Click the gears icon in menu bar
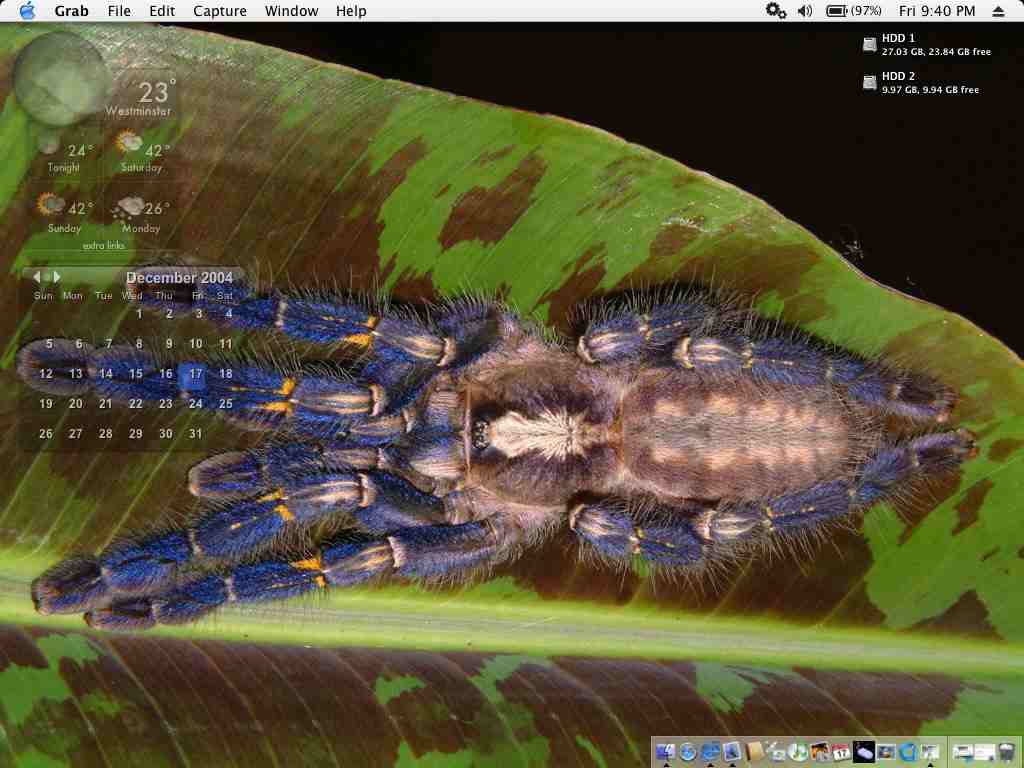 pos(775,11)
